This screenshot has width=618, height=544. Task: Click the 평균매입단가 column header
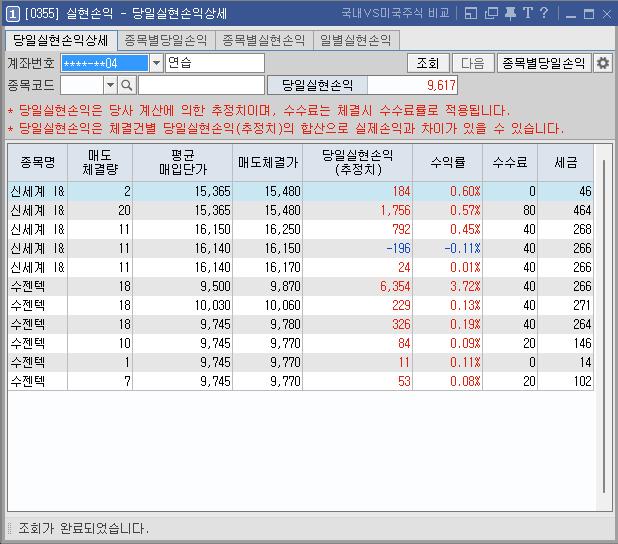pyautogui.click(x=183, y=162)
